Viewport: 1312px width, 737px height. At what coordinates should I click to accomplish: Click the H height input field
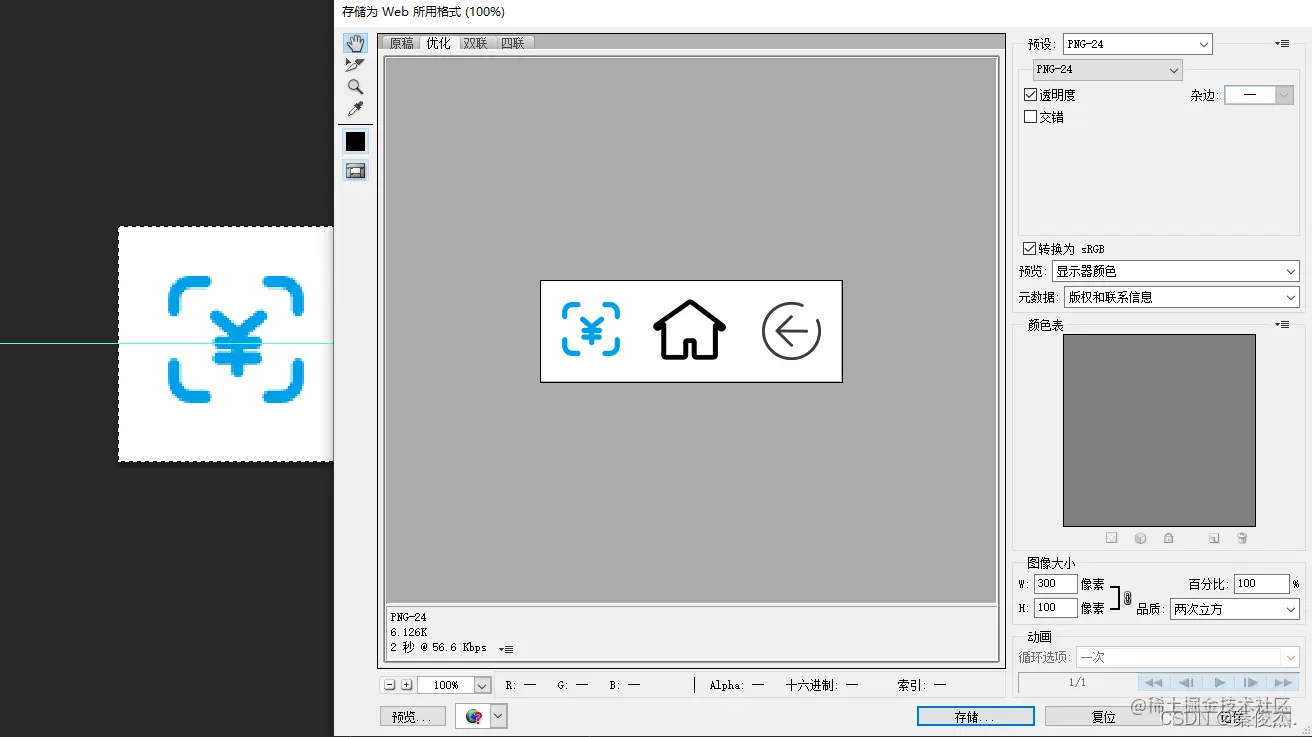[x=1055, y=608]
